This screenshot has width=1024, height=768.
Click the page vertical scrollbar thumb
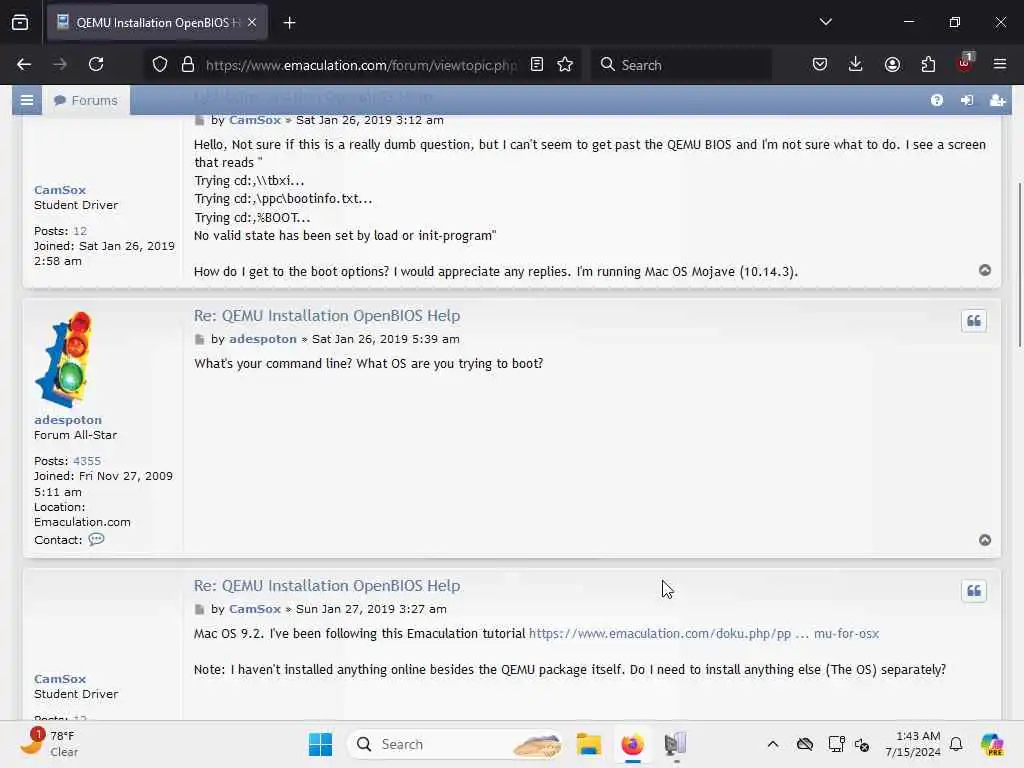[x=1019, y=264]
